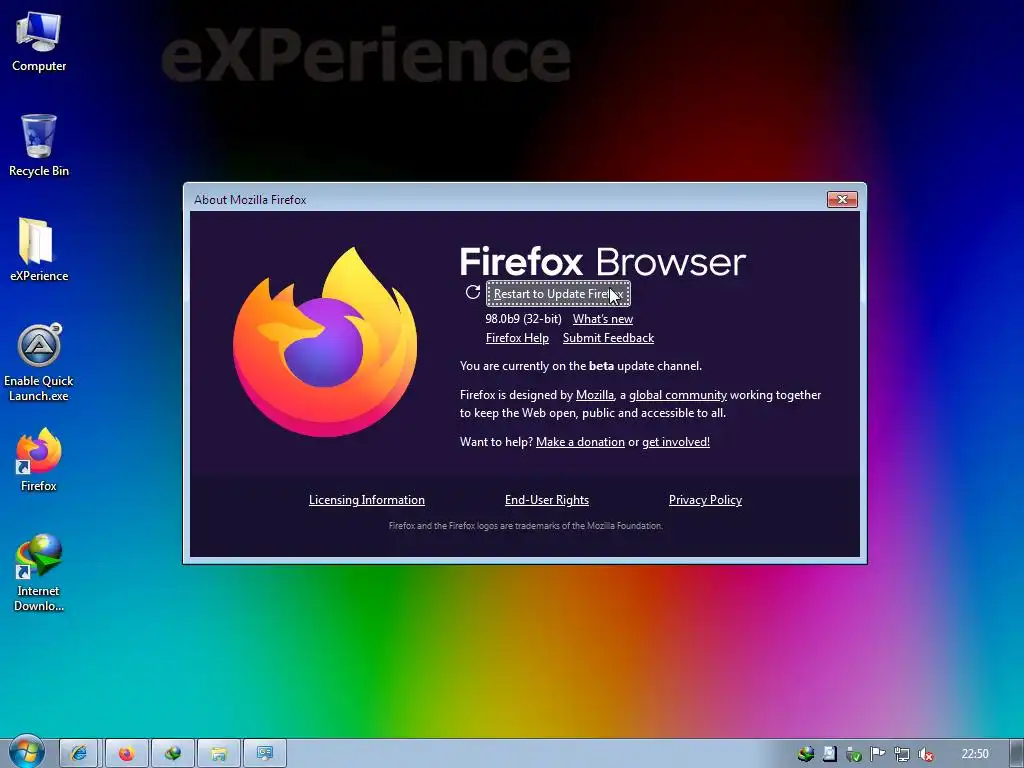
Task: Click the large Firefox logo image
Action: tap(325, 342)
